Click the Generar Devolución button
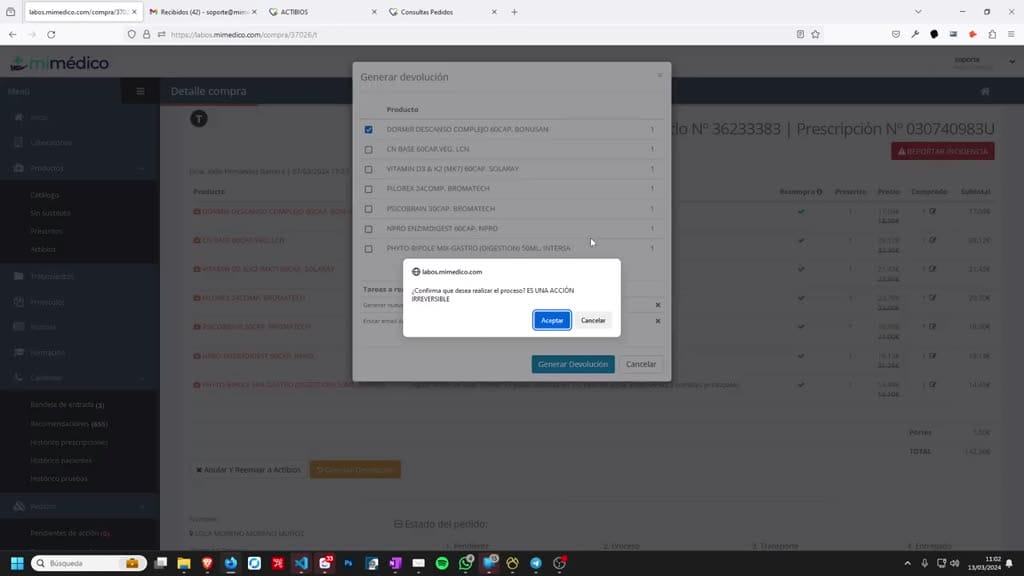The width and height of the screenshot is (1024, 576). (x=573, y=364)
